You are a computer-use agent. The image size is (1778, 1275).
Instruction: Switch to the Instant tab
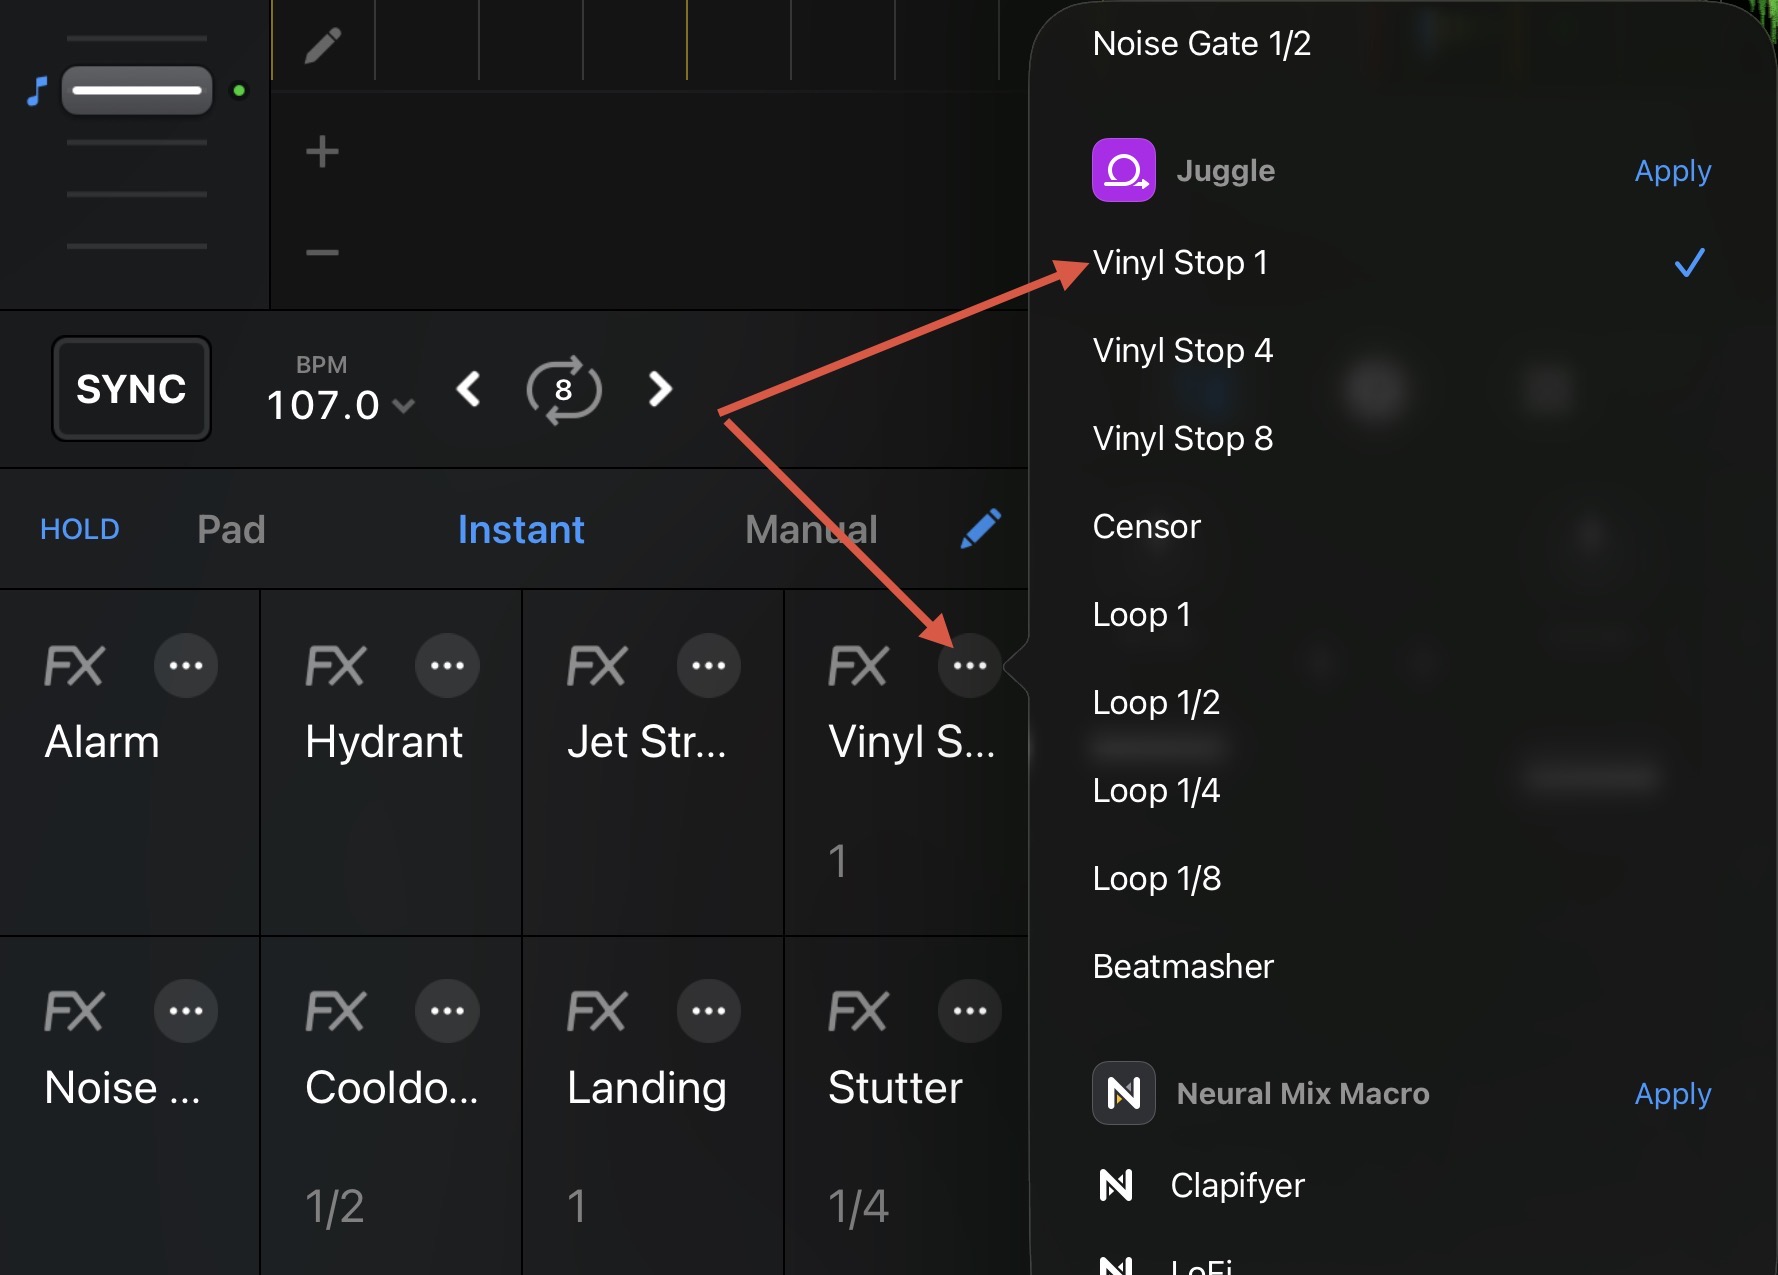(x=521, y=529)
